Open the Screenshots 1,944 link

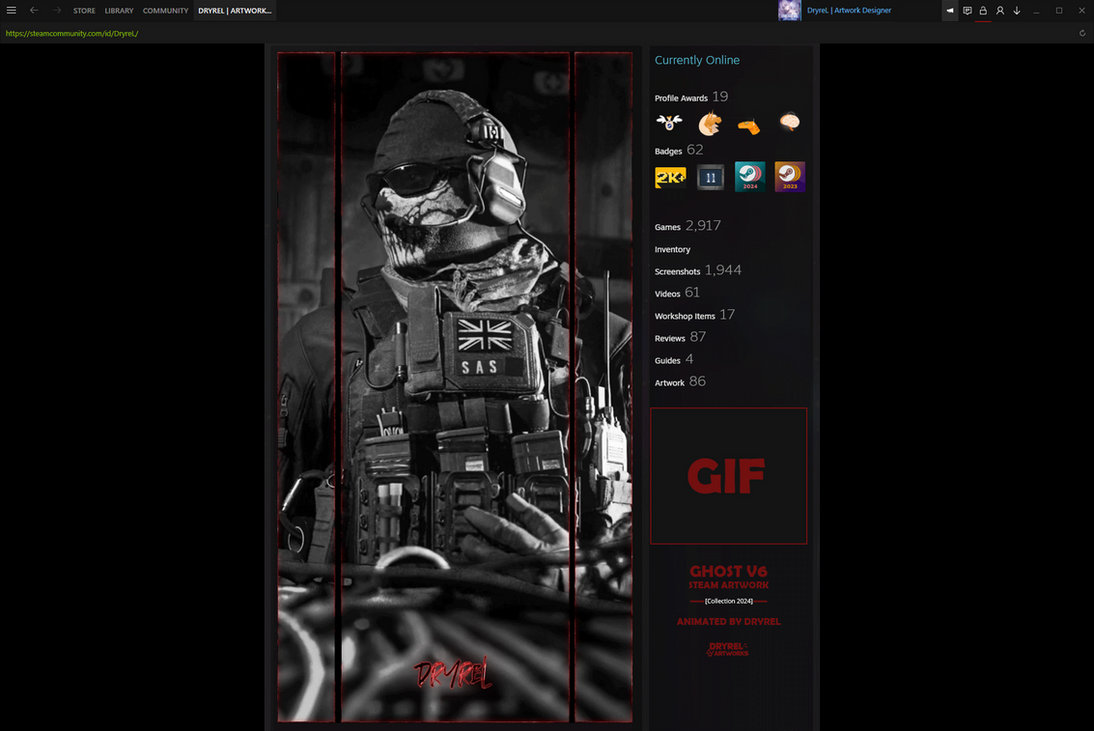tap(698, 271)
